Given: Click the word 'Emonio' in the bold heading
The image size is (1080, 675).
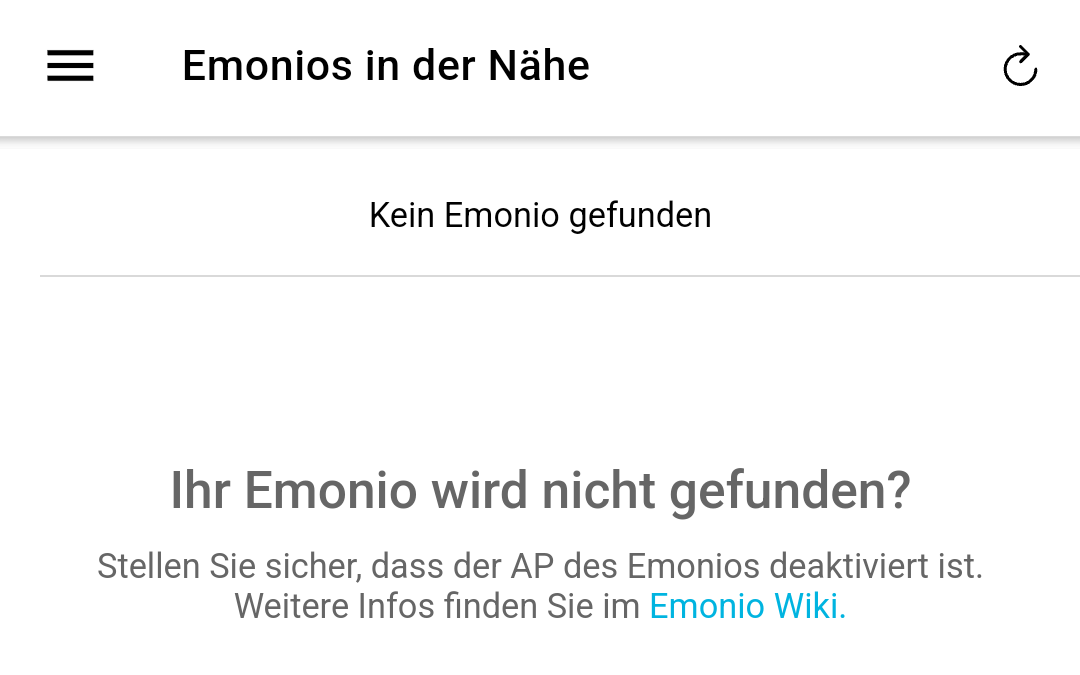Looking at the screenshot, I should [x=331, y=490].
